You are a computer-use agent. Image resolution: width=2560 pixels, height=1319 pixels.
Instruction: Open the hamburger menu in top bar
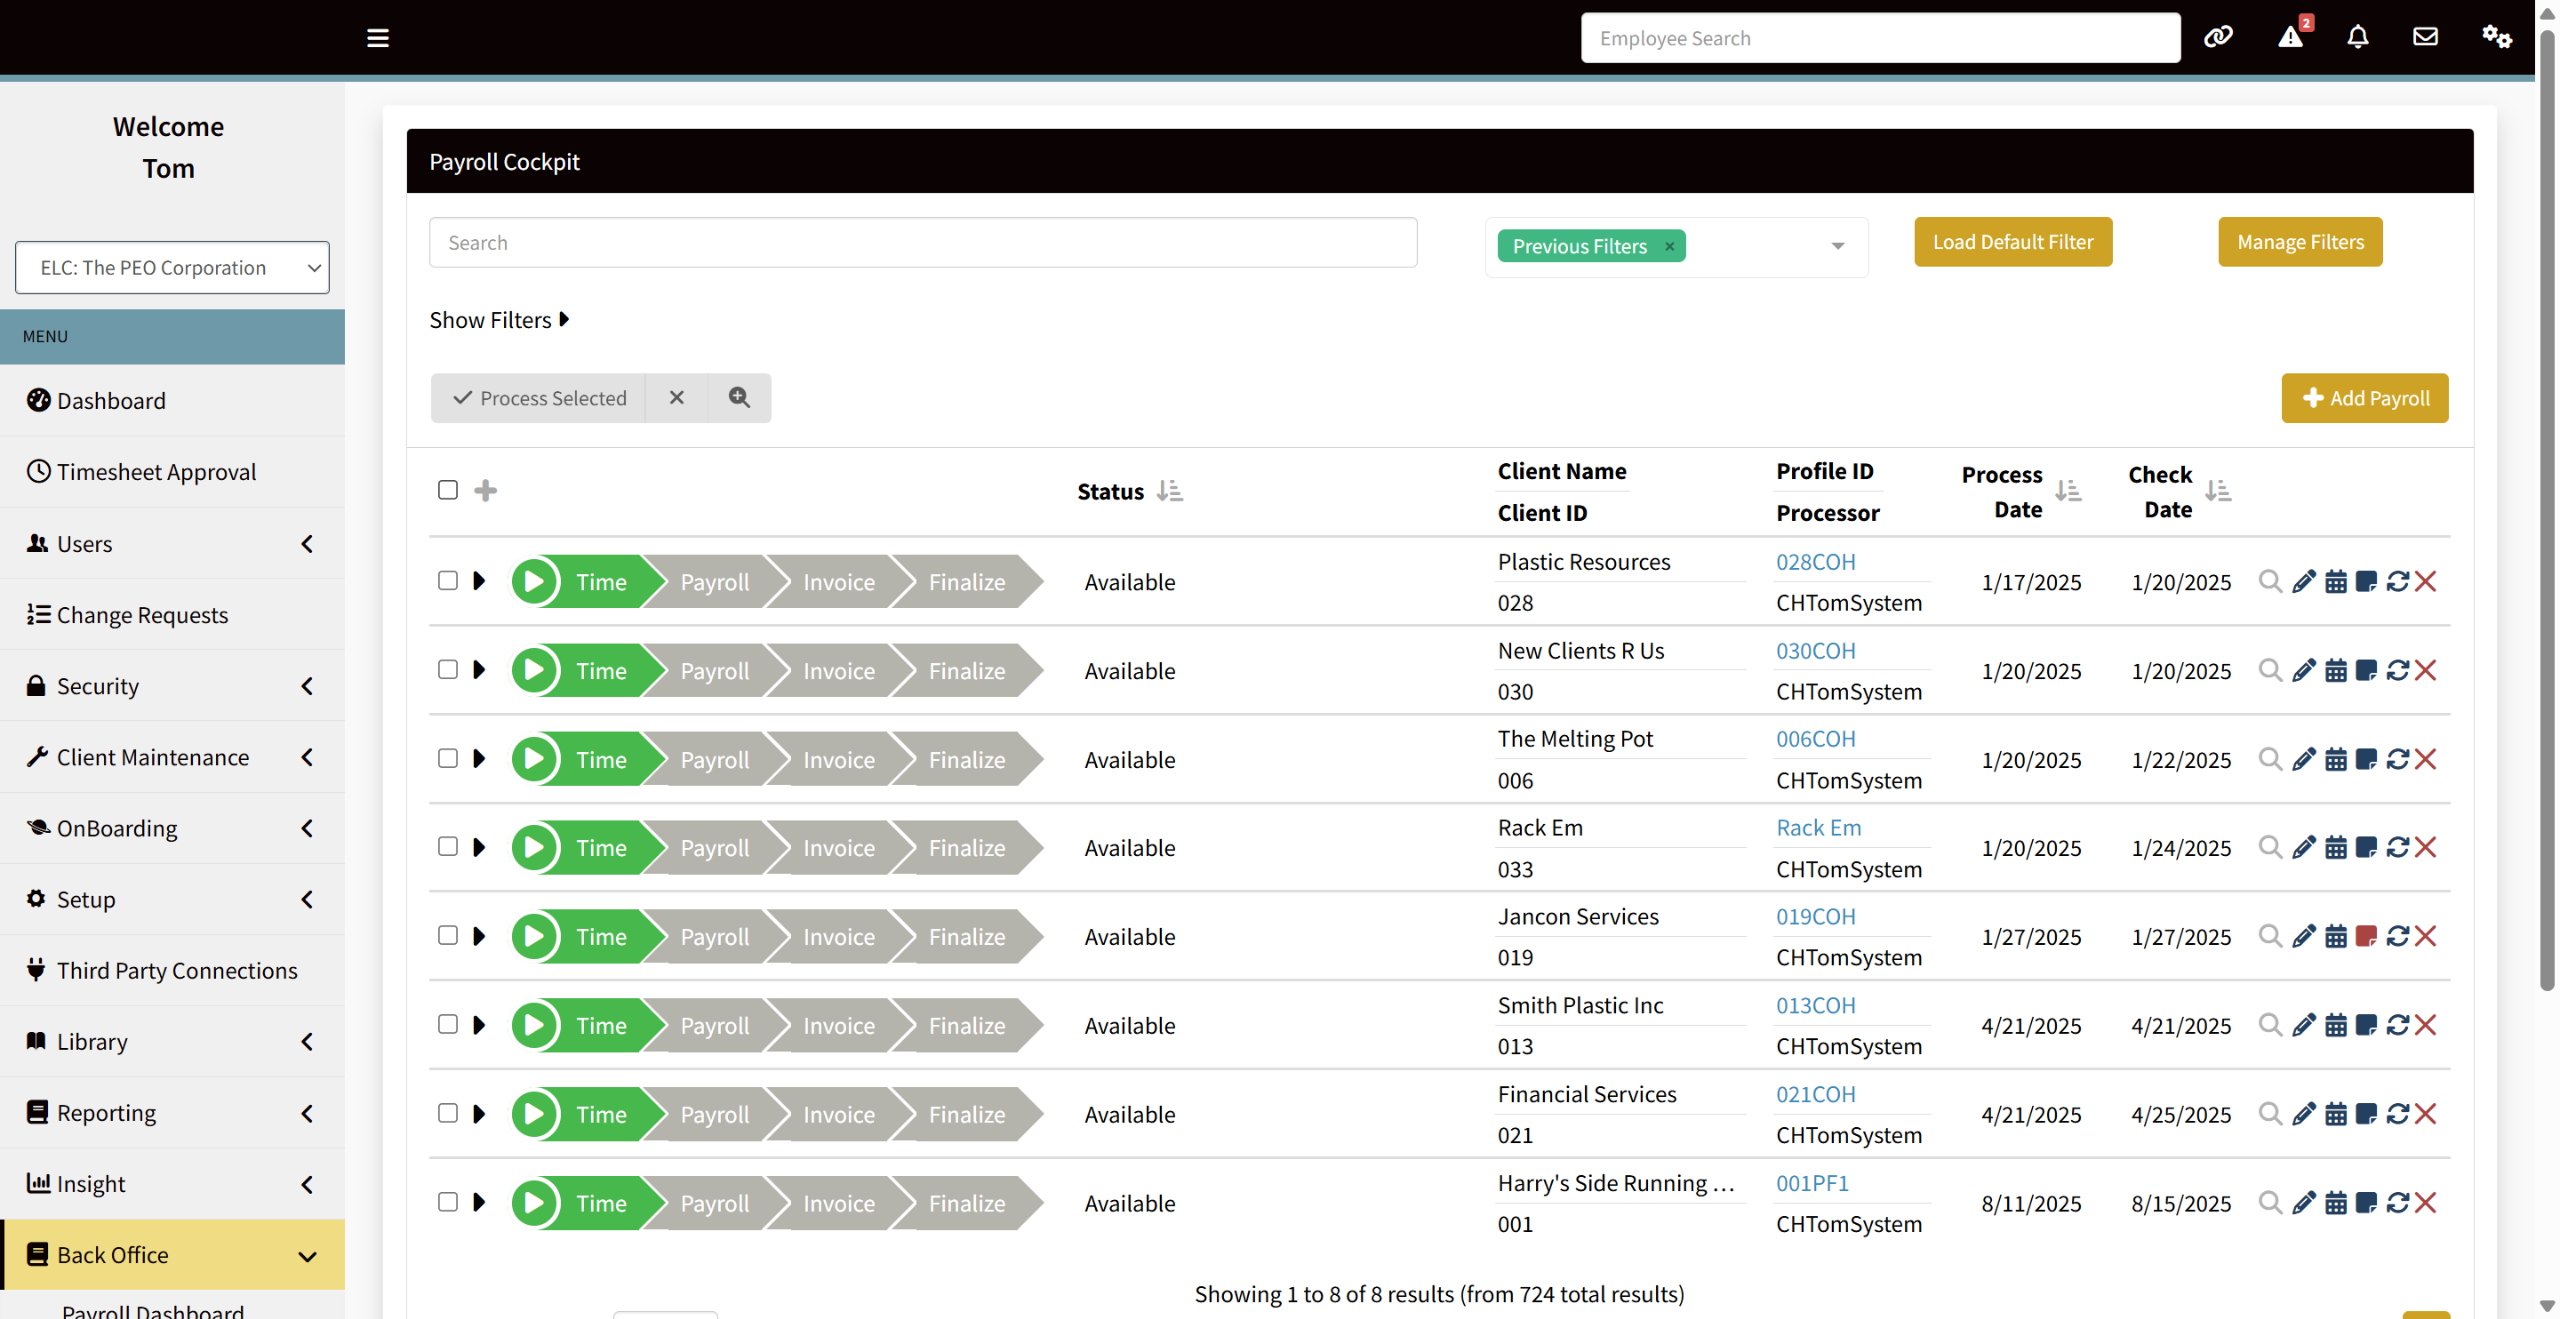377,38
